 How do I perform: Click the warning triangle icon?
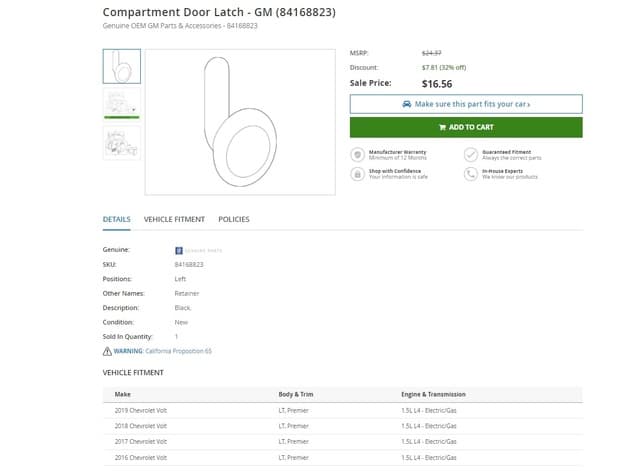pyautogui.click(x=107, y=351)
